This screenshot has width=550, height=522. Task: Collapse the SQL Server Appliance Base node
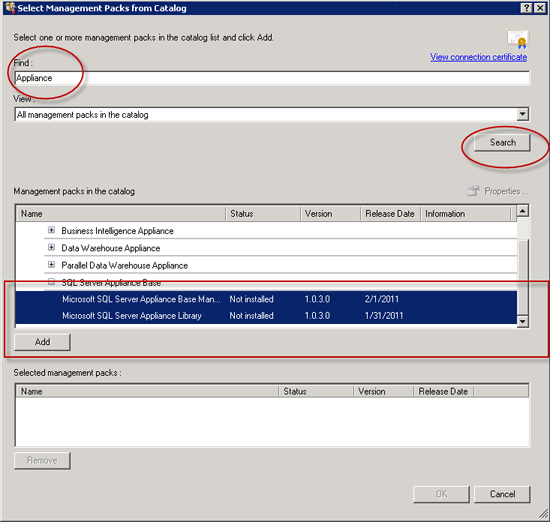coord(51,282)
